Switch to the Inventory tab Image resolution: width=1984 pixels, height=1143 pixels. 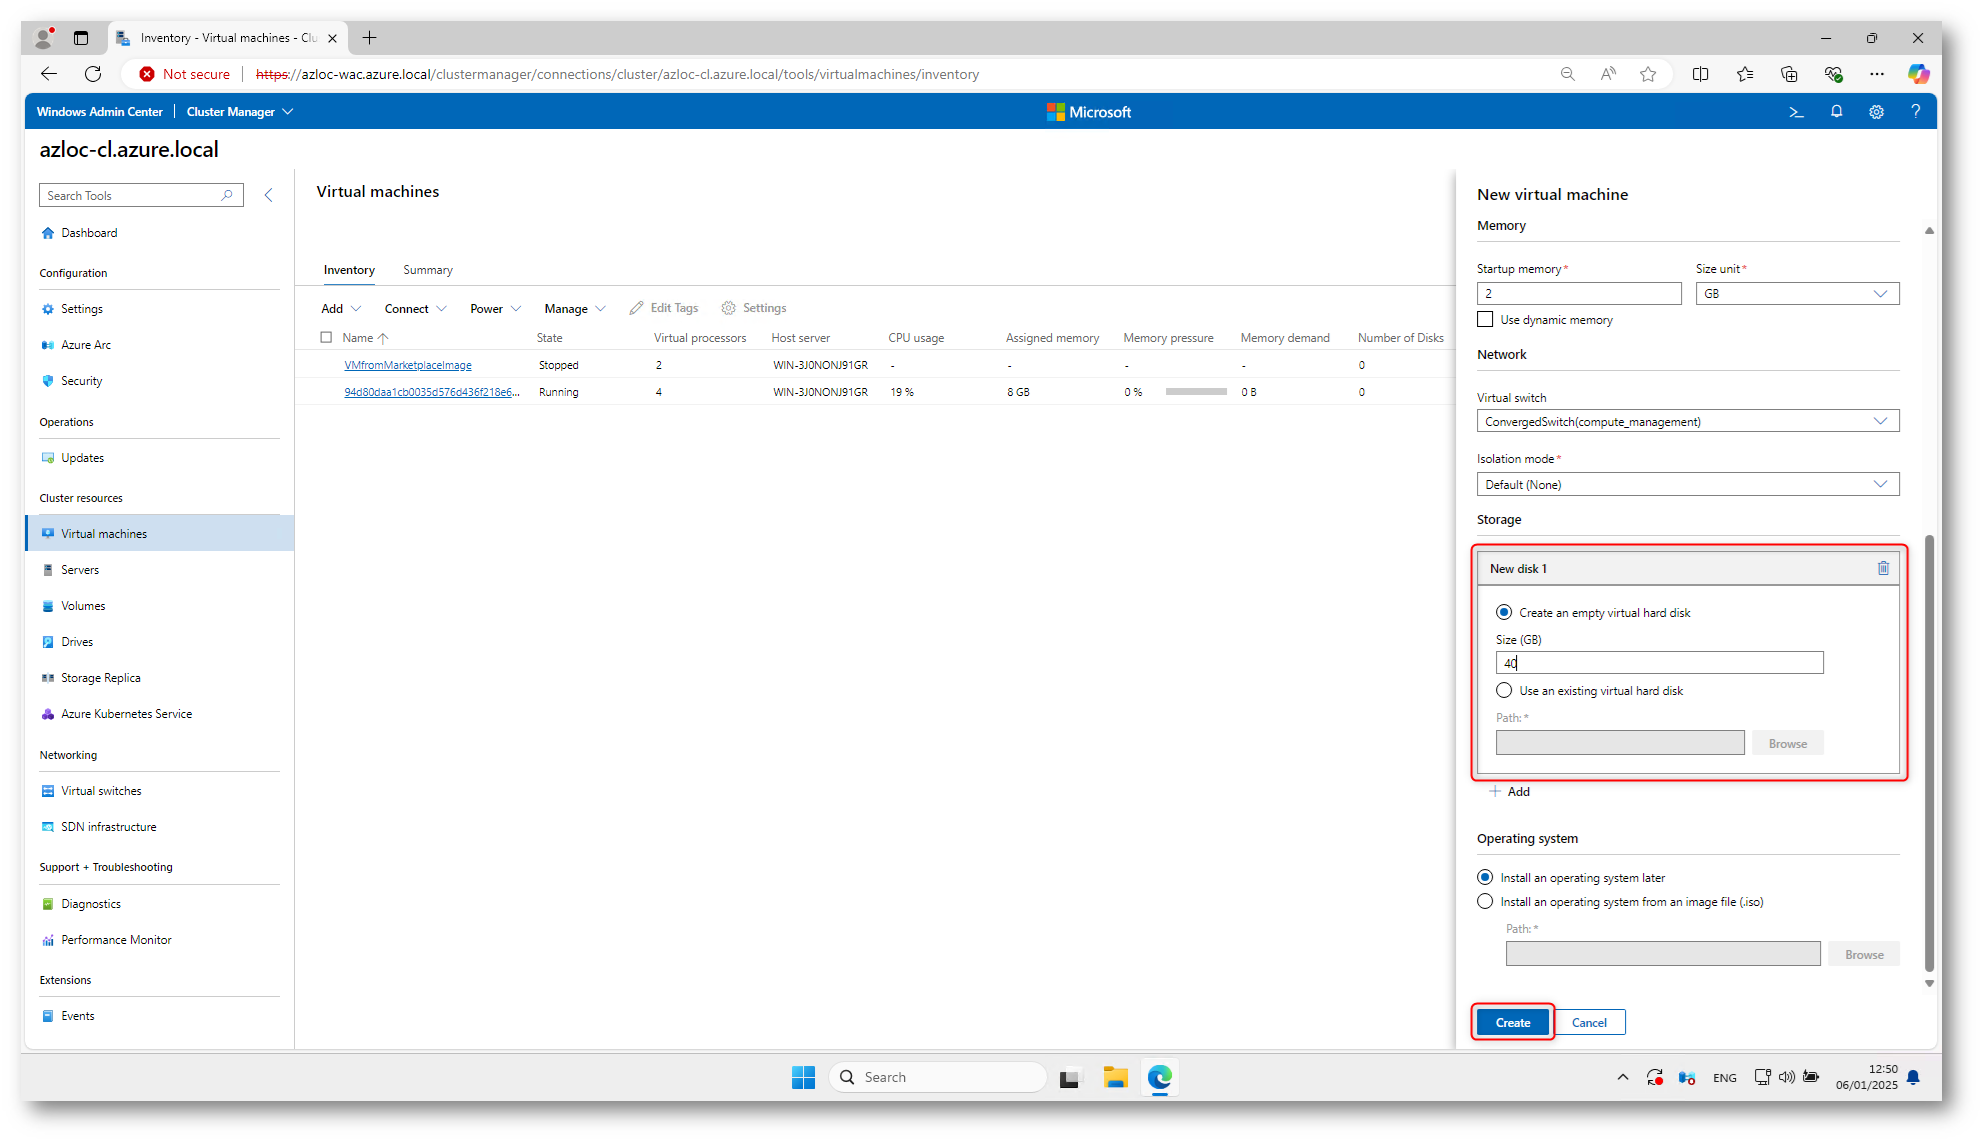coord(349,270)
